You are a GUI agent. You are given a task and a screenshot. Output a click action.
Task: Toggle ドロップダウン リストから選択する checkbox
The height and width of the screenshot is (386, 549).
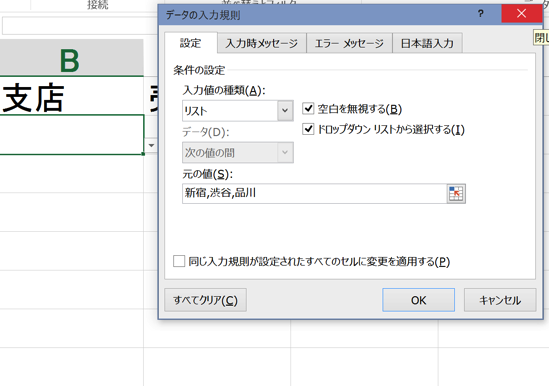click(x=308, y=129)
